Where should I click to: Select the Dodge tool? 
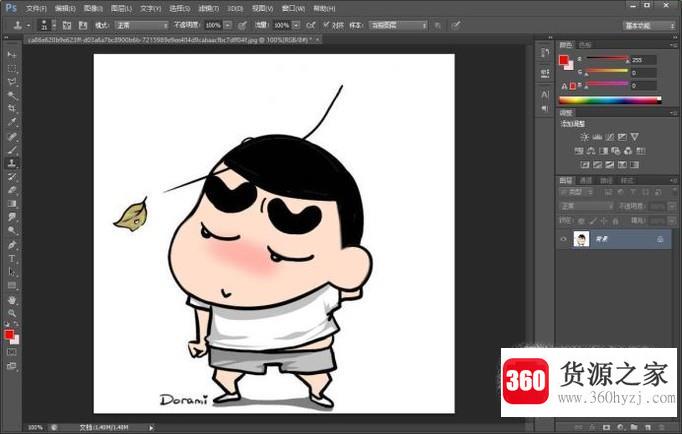[x=12, y=230]
